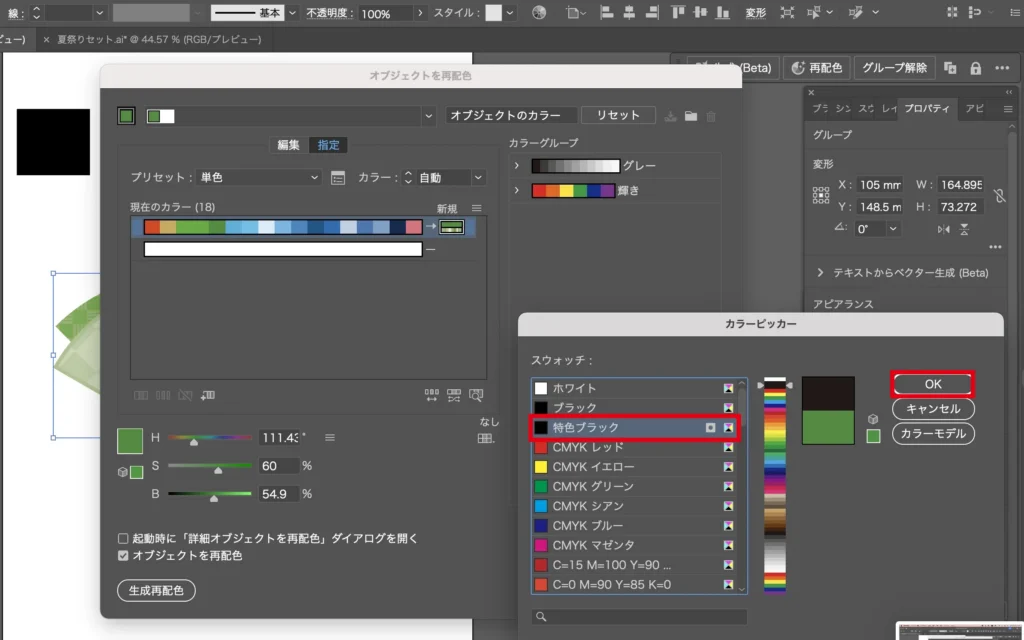Click the recolor artwork globe icon in control bar

[x=539, y=13]
